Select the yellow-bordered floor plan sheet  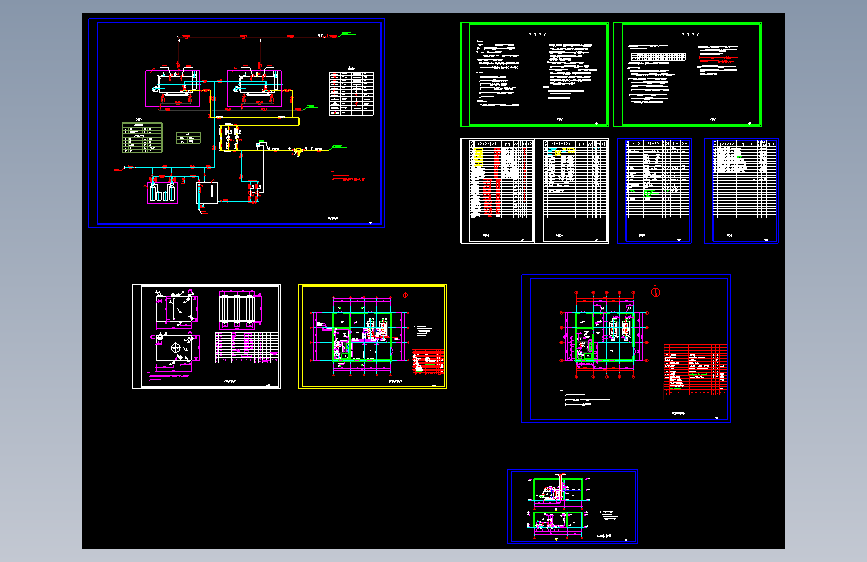(x=372, y=336)
